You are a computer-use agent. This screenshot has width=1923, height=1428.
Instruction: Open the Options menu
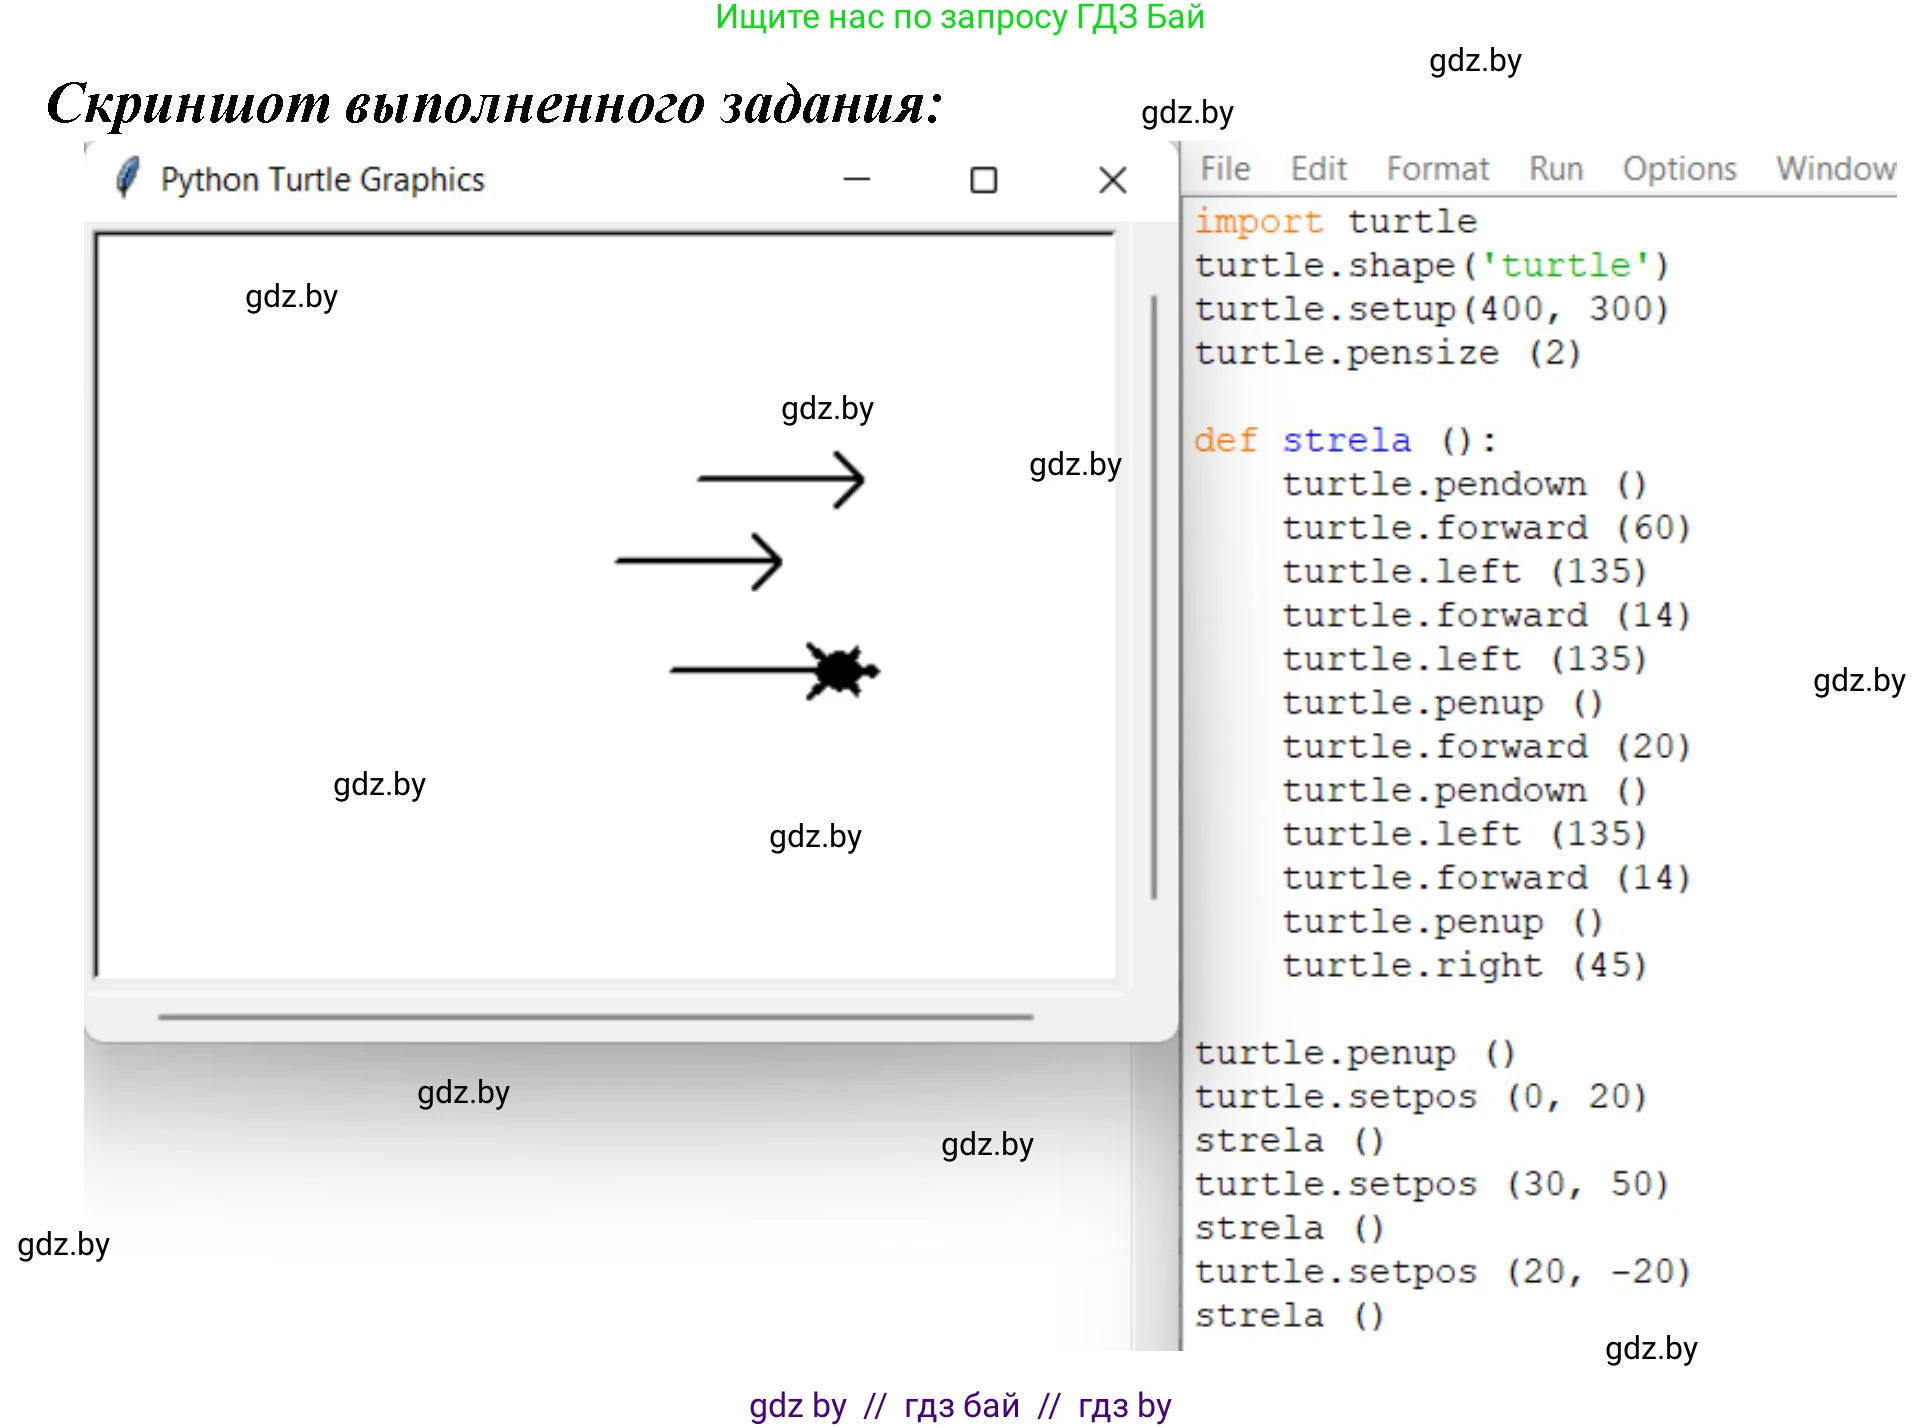(x=1678, y=169)
